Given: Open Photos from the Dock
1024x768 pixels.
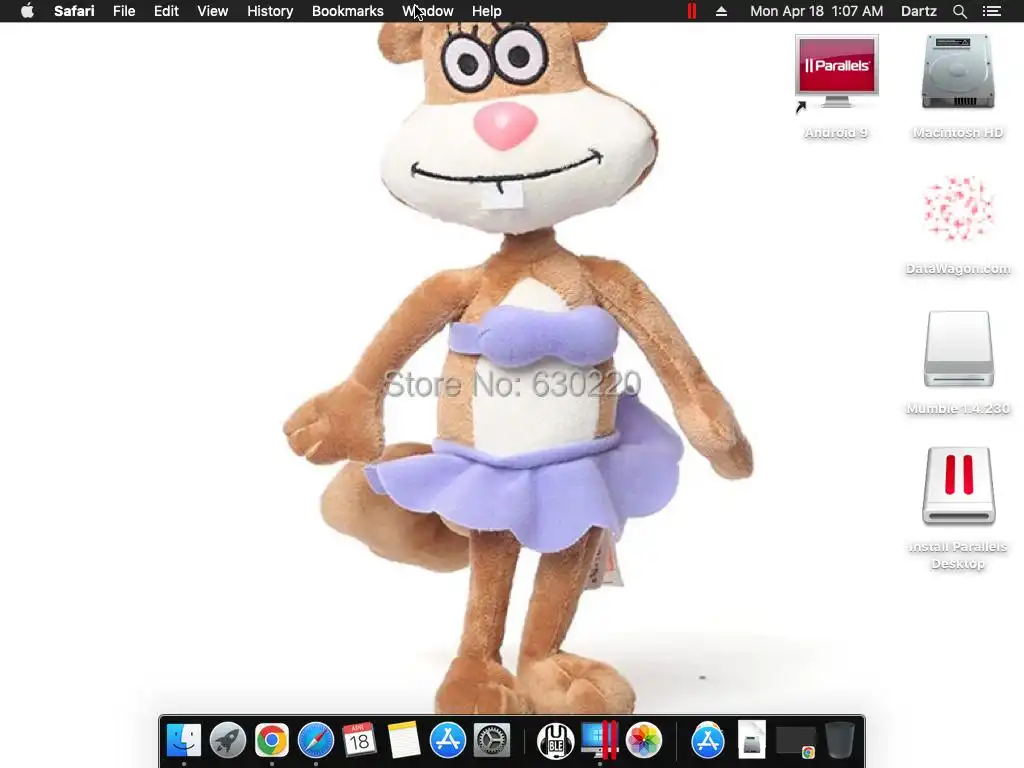Looking at the screenshot, I should pyautogui.click(x=644, y=740).
